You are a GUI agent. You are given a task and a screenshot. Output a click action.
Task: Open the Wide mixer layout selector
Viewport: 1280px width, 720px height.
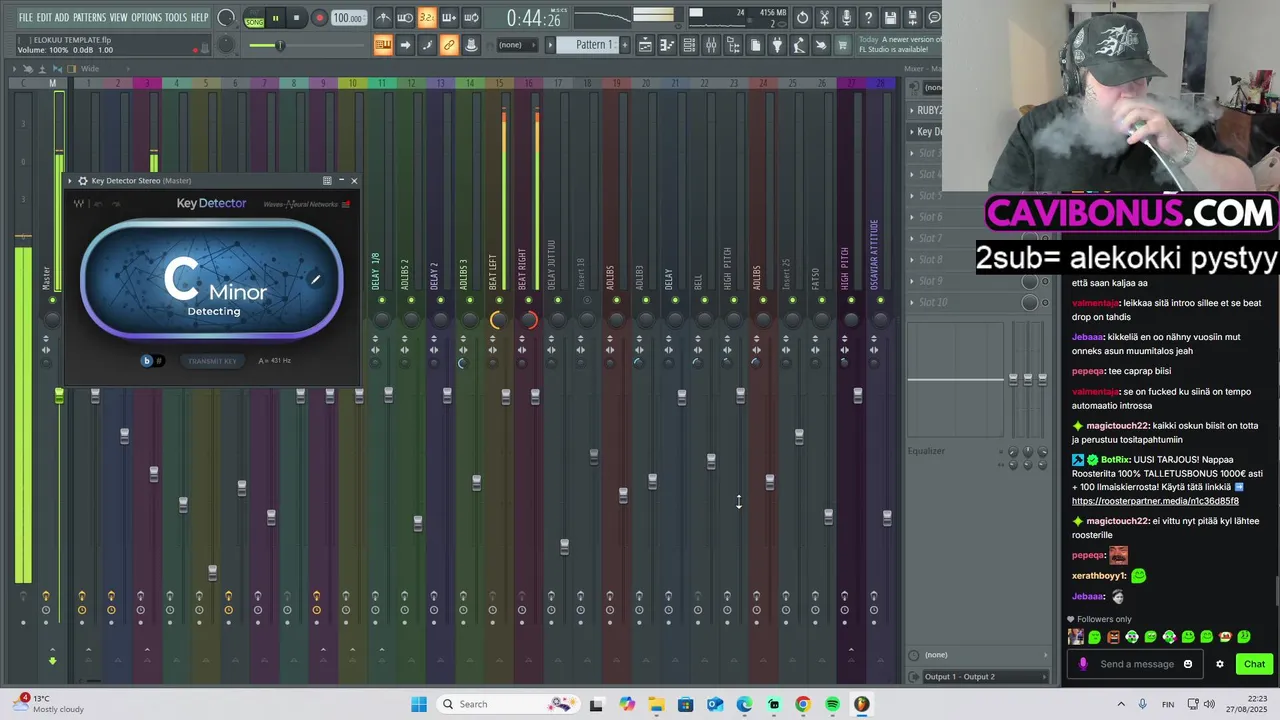pos(90,69)
